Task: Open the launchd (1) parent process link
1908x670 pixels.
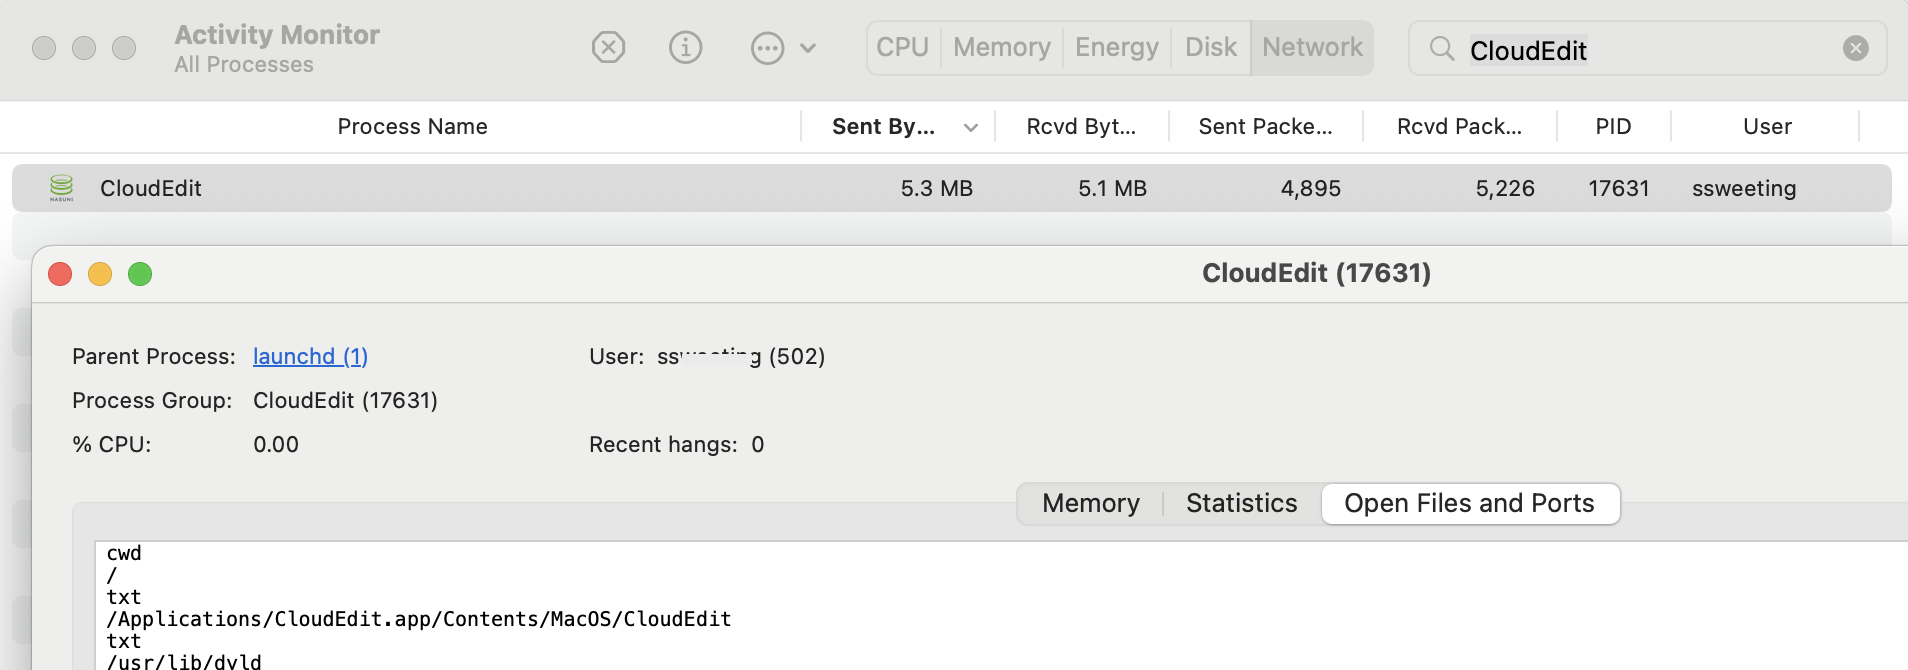Action: tap(310, 356)
